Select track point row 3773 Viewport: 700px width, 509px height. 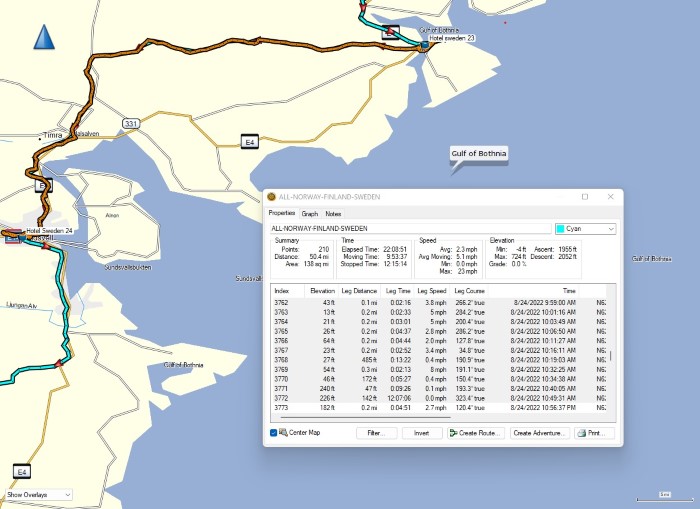[439, 408]
